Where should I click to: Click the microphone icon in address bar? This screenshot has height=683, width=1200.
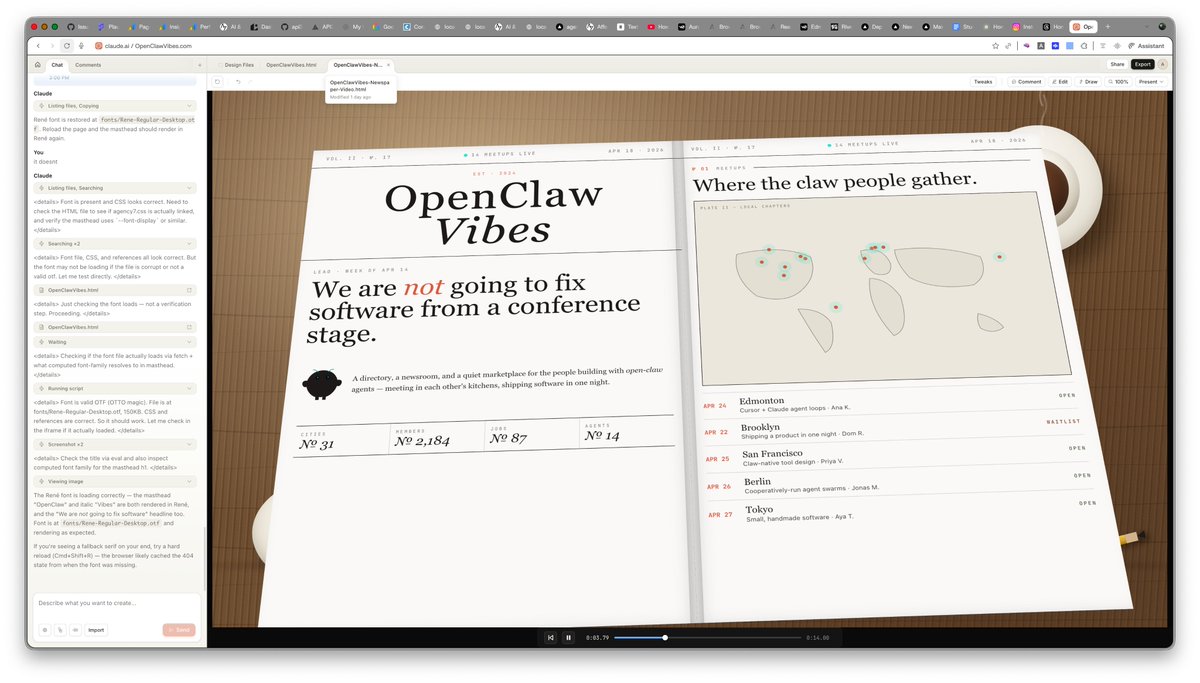(81, 45)
